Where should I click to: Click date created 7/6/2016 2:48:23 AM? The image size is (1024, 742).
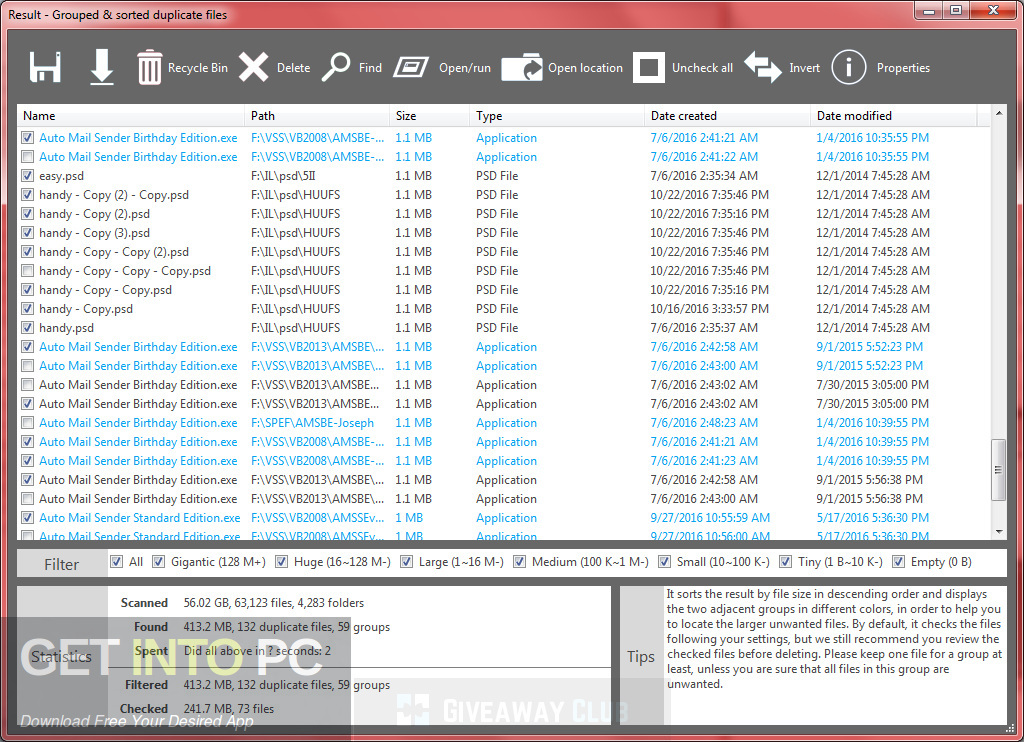coord(704,423)
